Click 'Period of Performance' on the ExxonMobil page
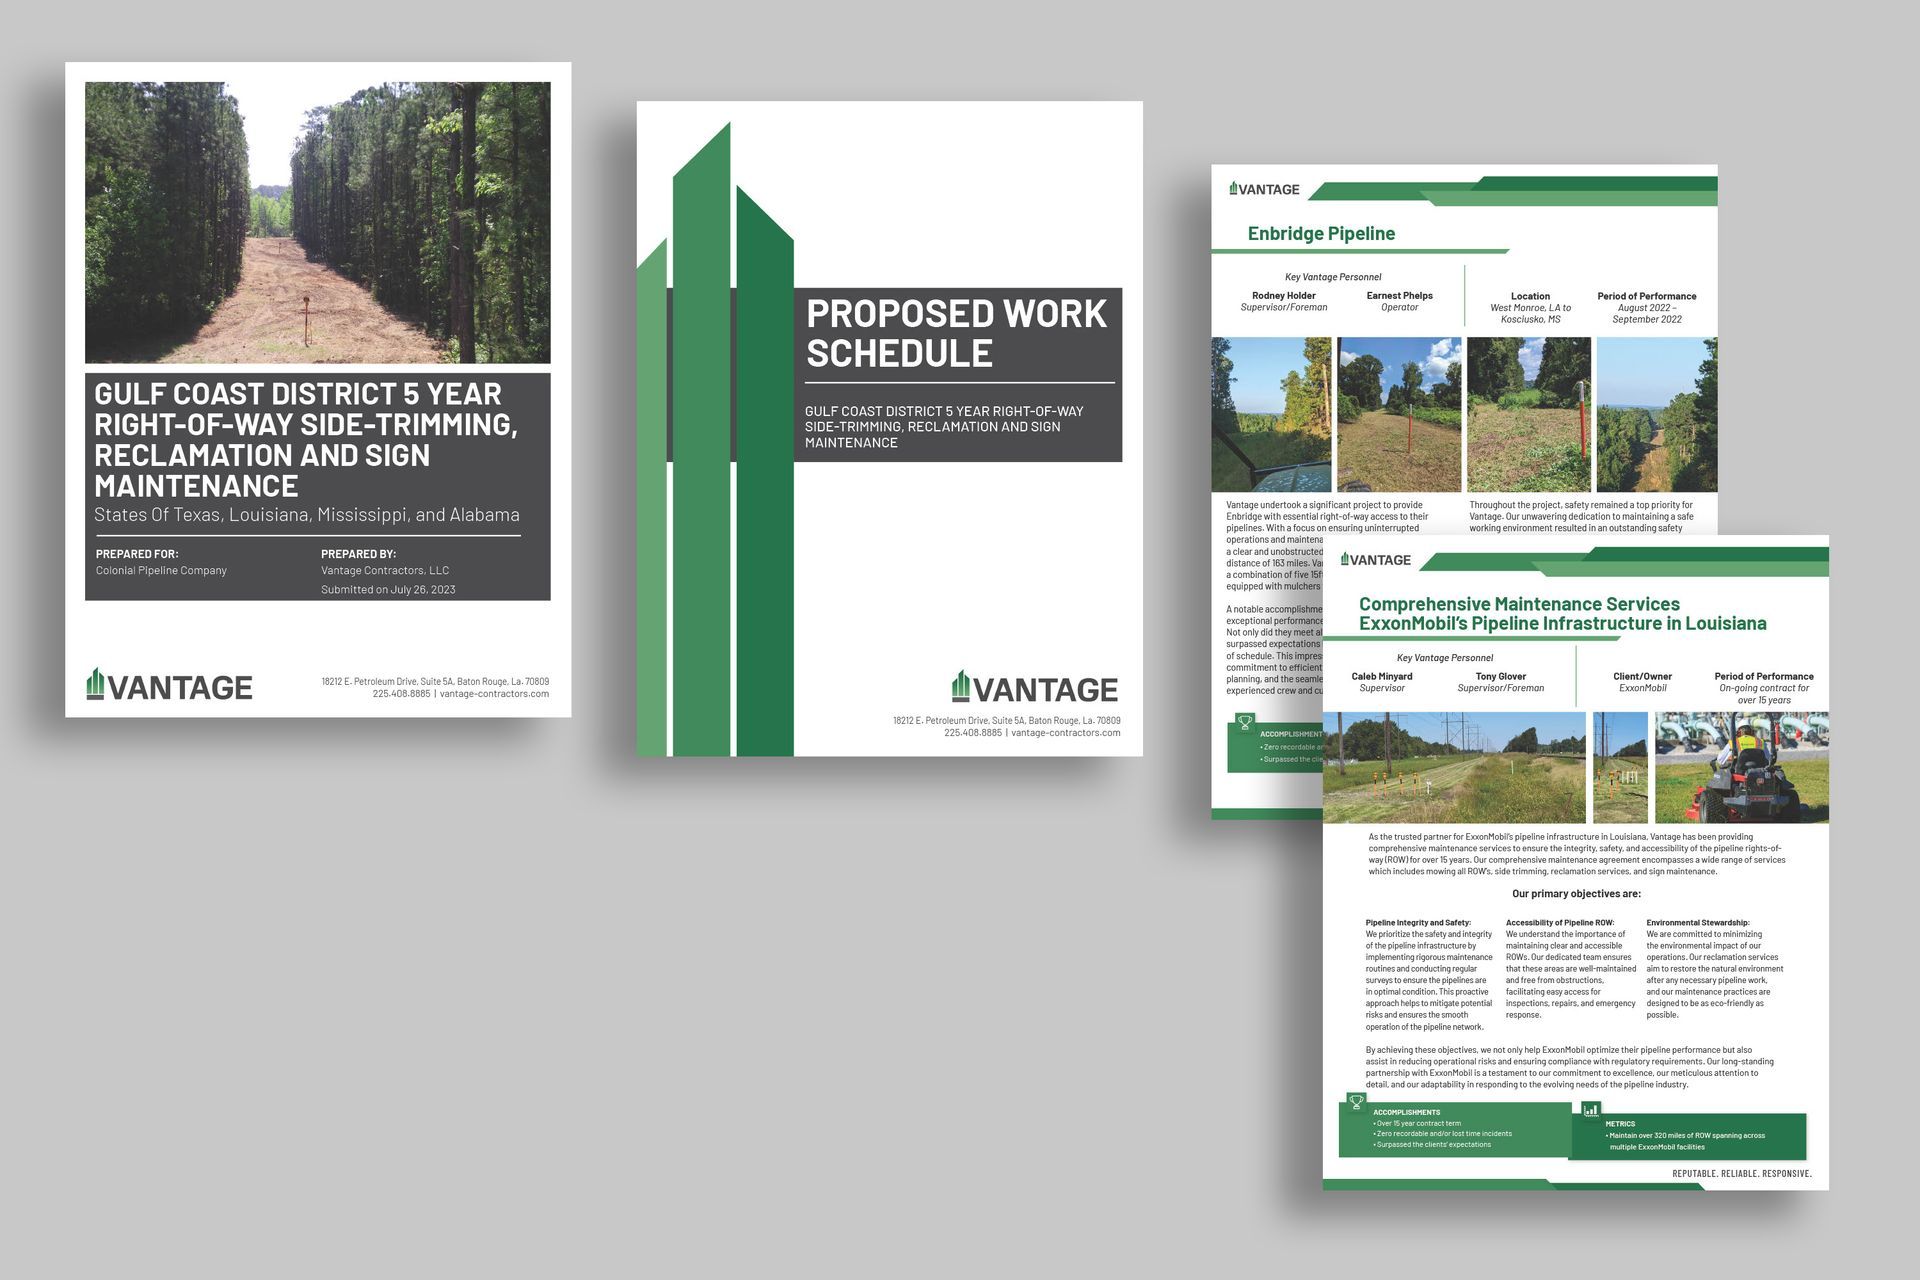Image resolution: width=1920 pixels, height=1280 pixels. click(1764, 677)
